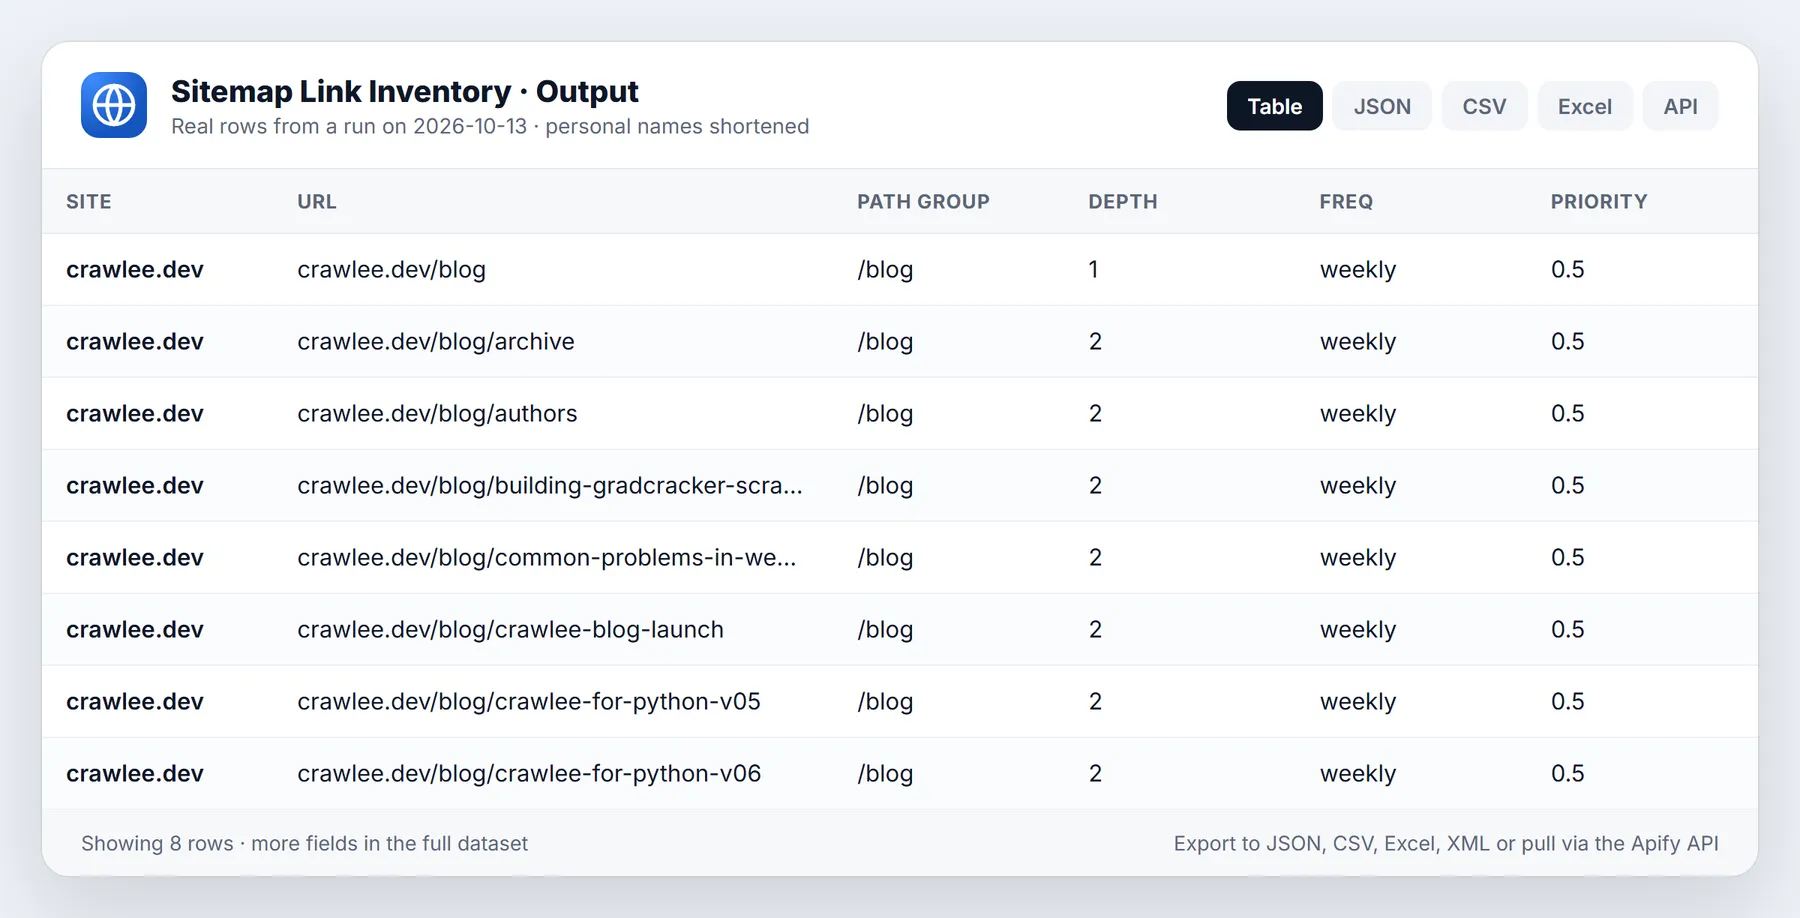The height and width of the screenshot is (918, 1800).
Task: Click the URL cell crawlee.dev/blog
Action: click(x=391, y=269)
